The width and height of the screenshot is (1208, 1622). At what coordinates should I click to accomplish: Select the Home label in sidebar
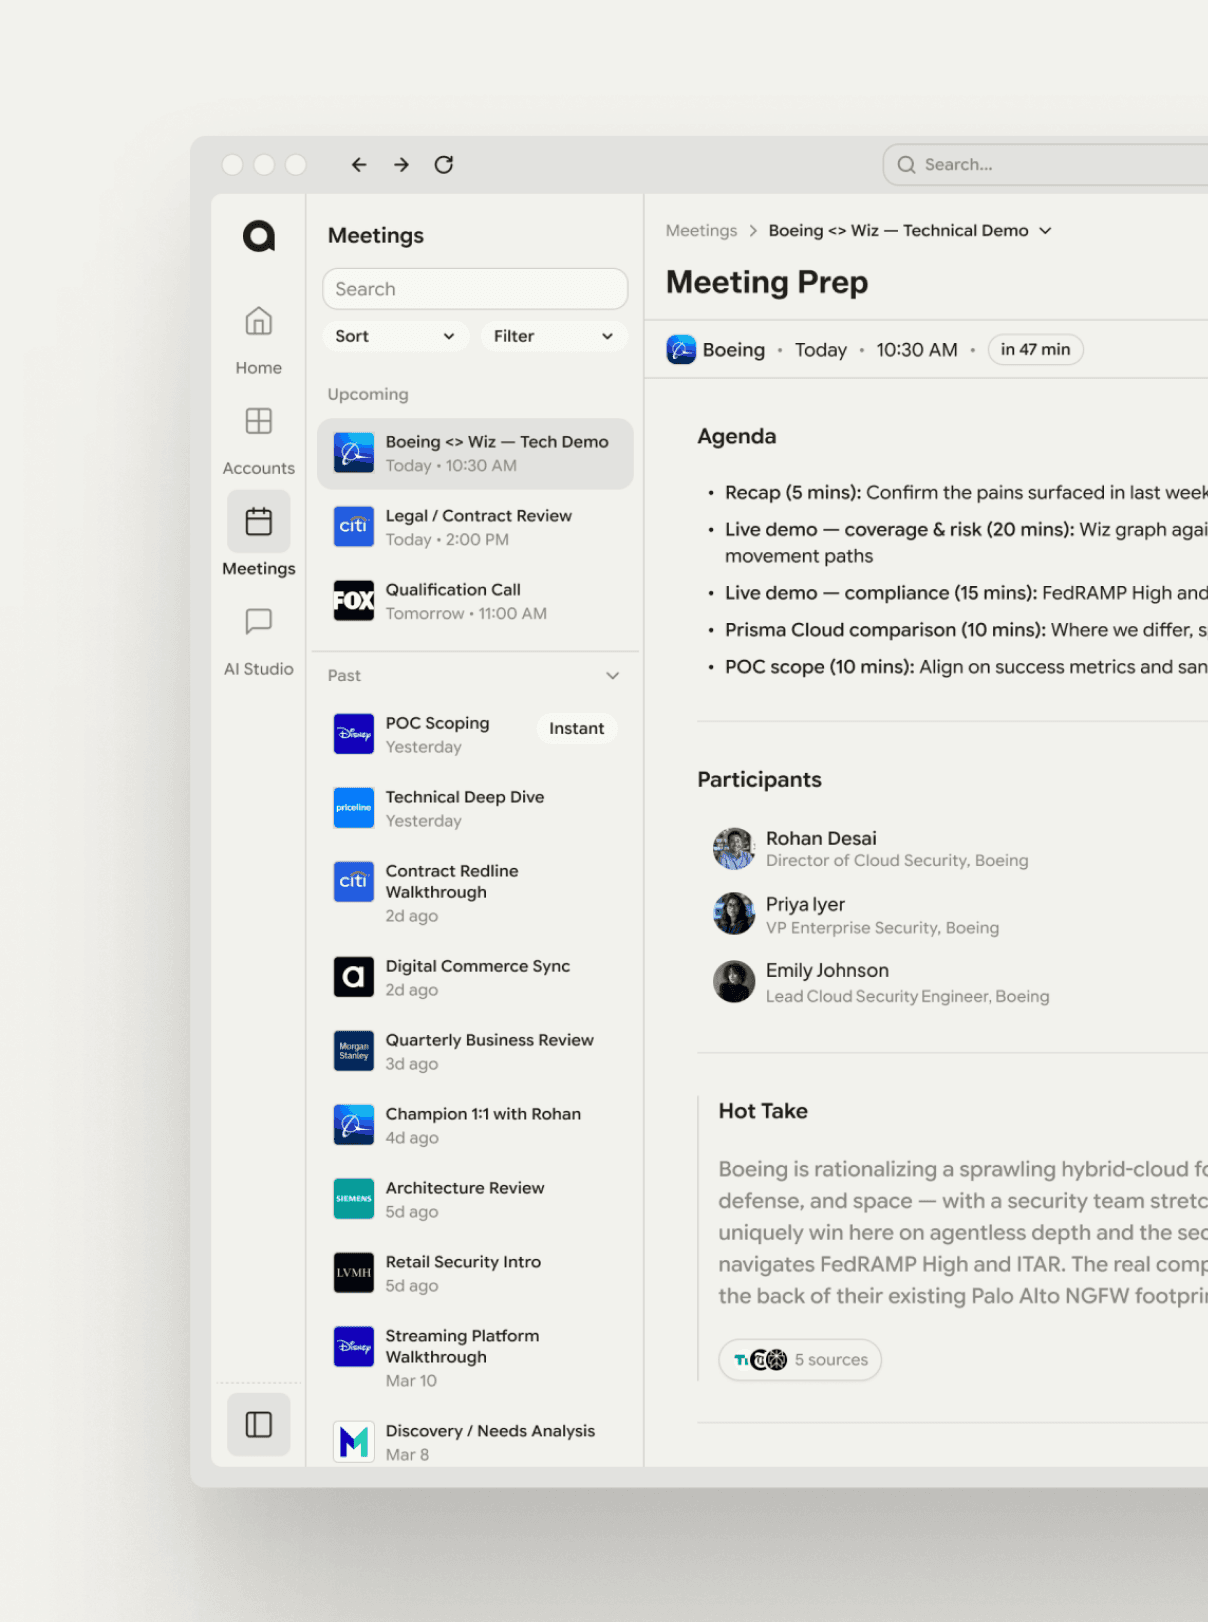coord(259,368)
